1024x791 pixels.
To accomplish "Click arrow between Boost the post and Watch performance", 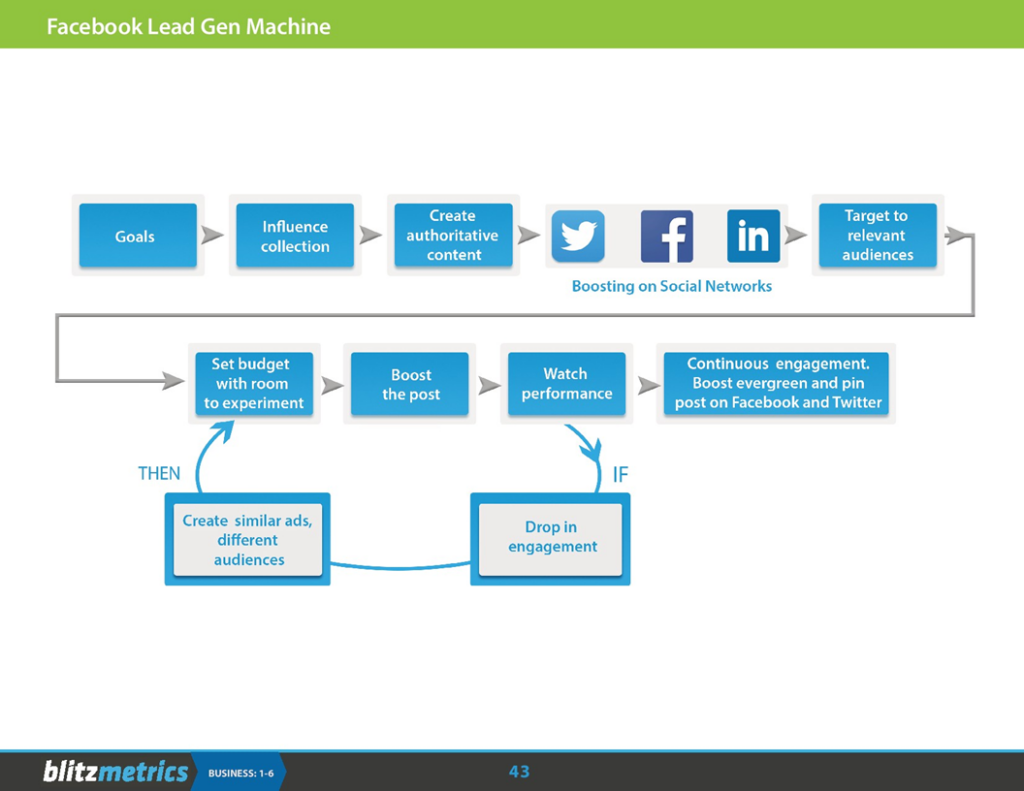I will click(x=489, y=384).
